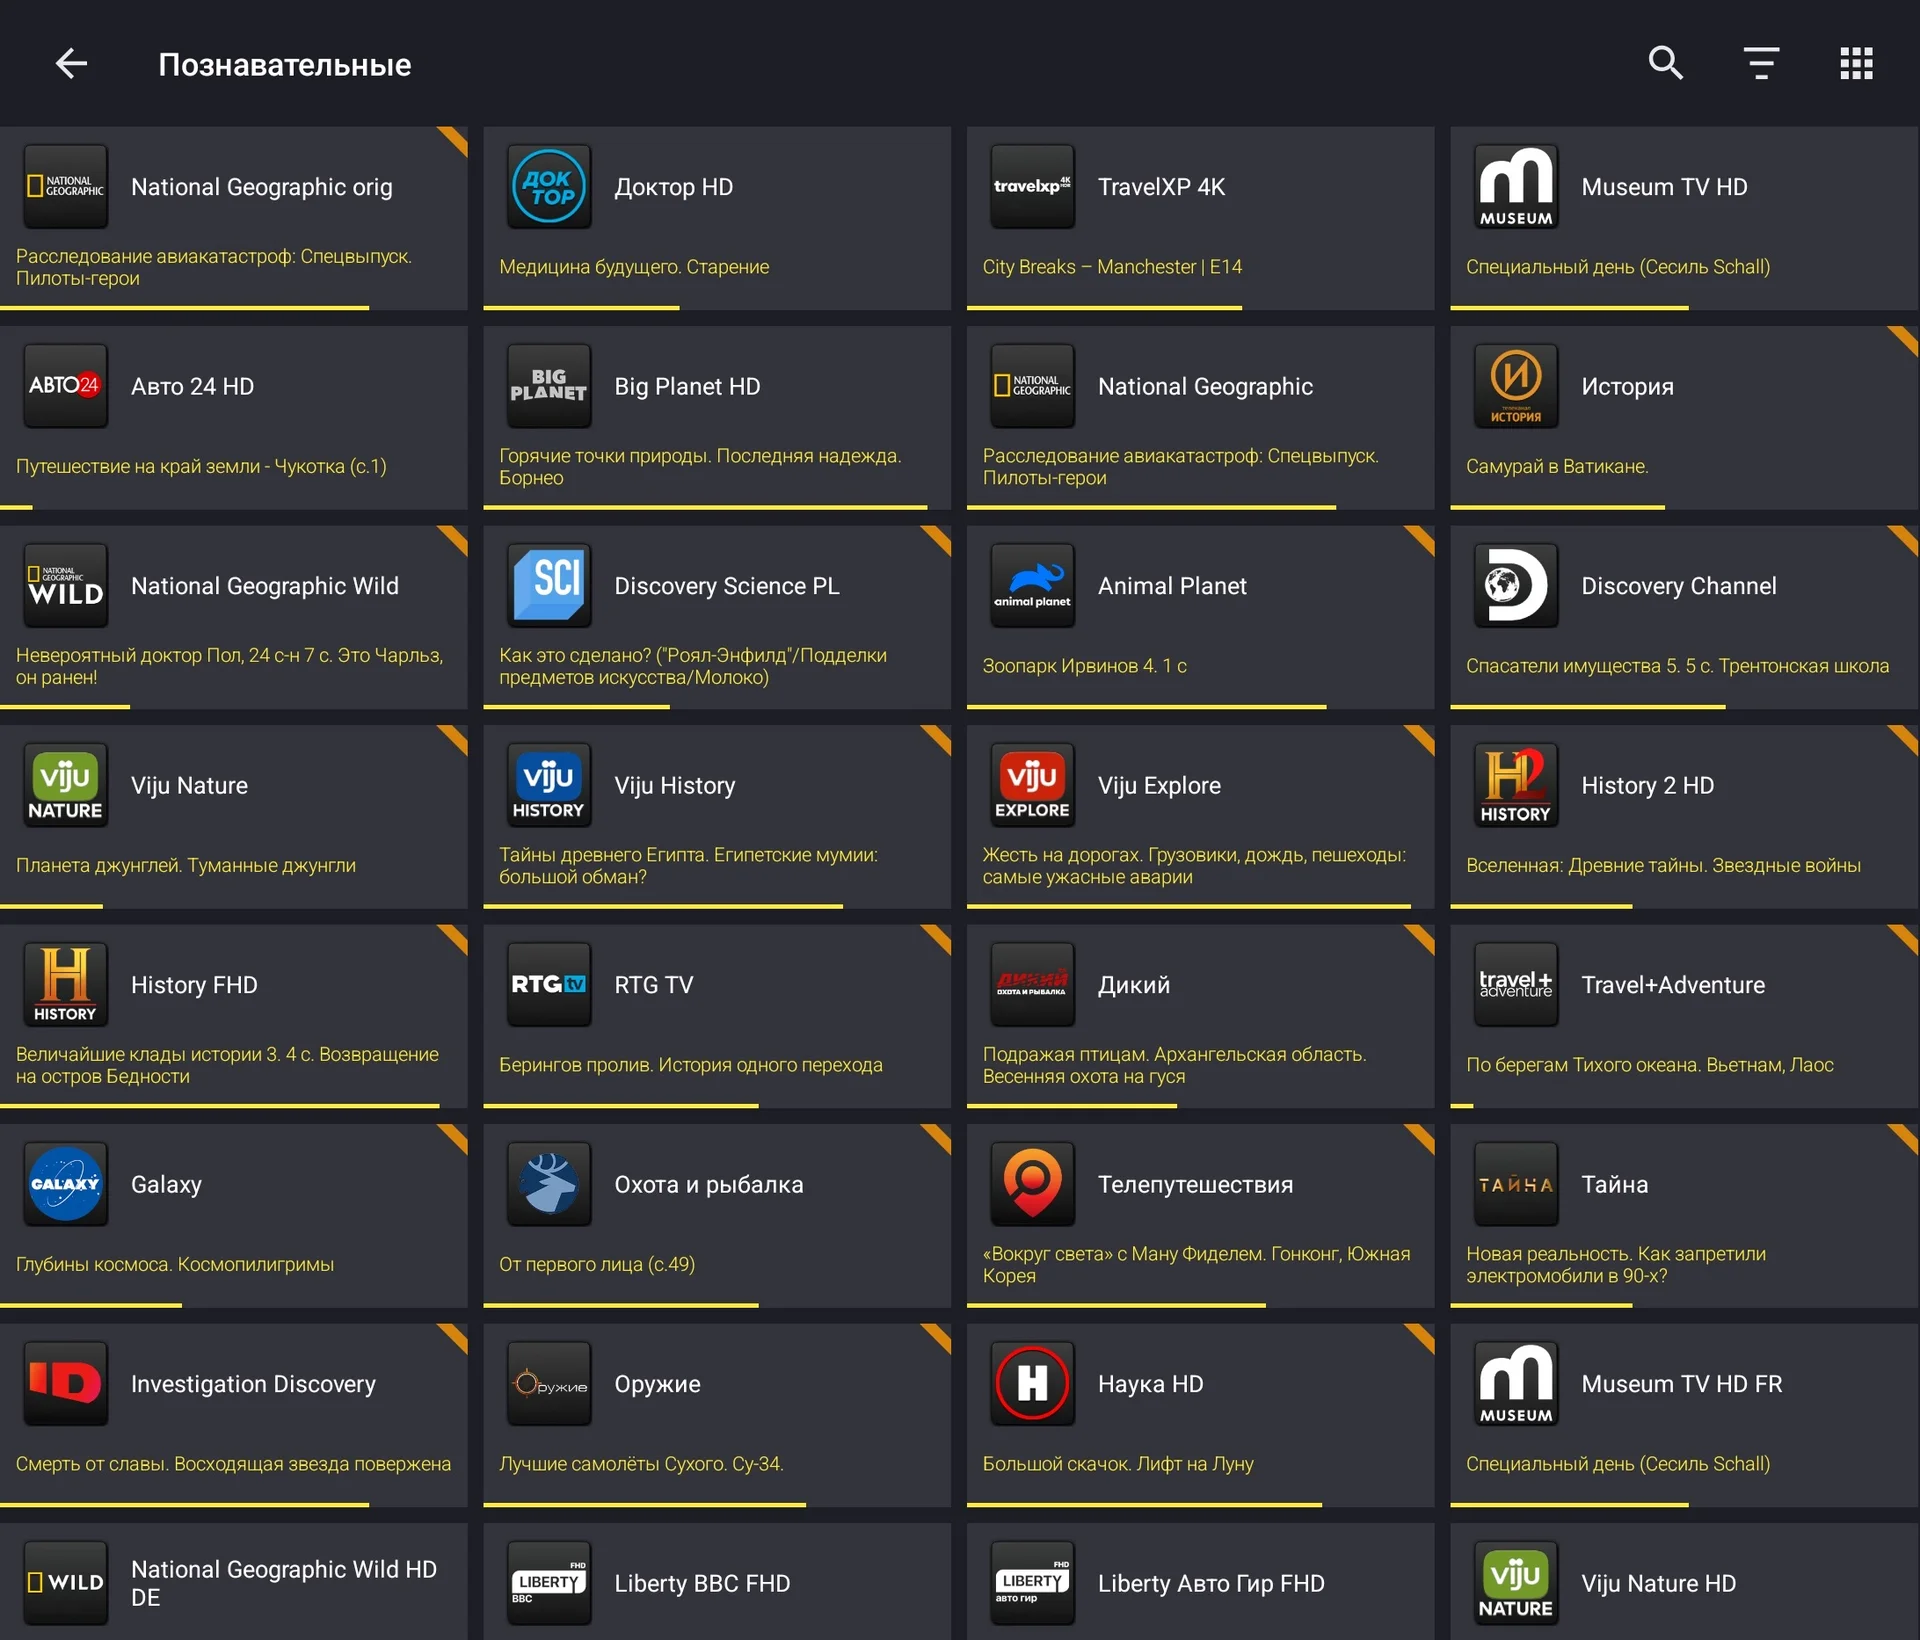Open the sort and filter icon
This screenshot has height=1640, width=1920.
[1761, 63]
